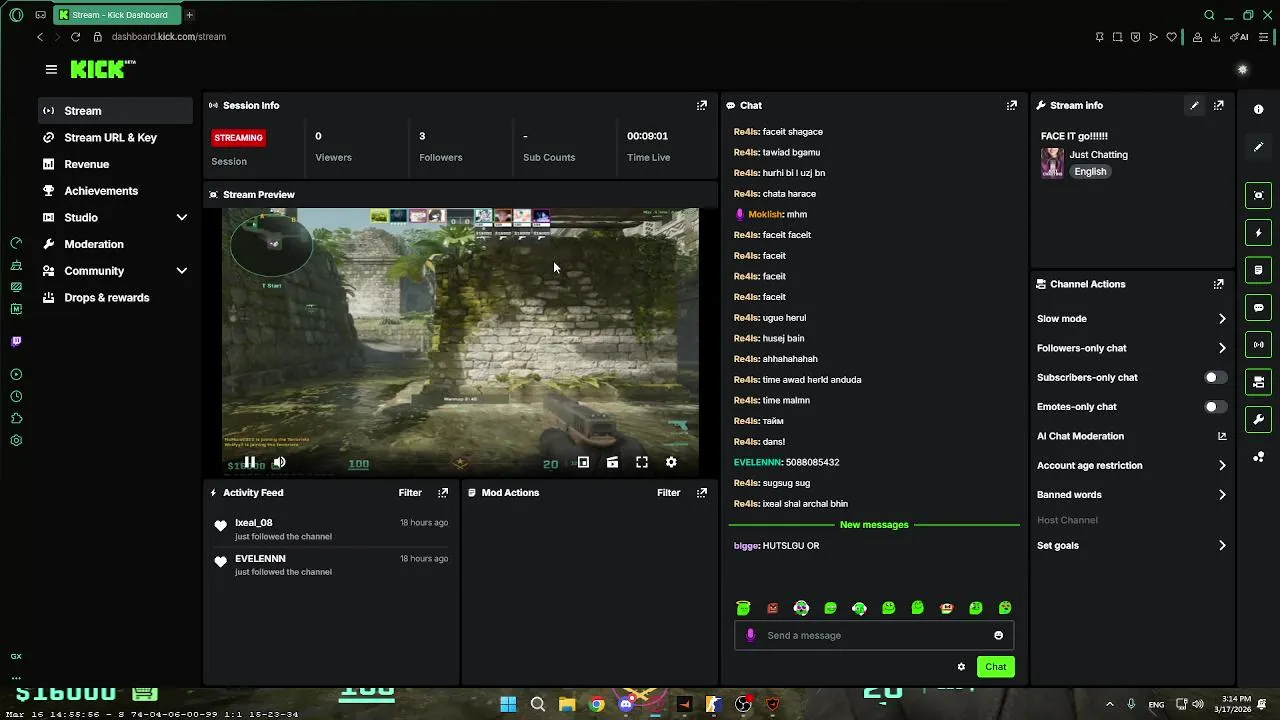
Task: Click the pencil icon in right sidebar
Action: [x=1258, y=147]
